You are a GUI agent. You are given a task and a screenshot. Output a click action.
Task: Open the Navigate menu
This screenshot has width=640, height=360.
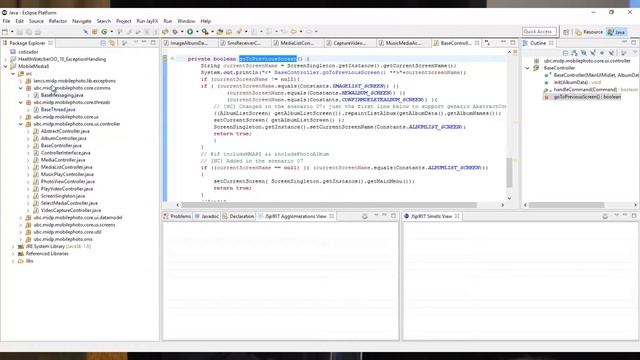82,21
